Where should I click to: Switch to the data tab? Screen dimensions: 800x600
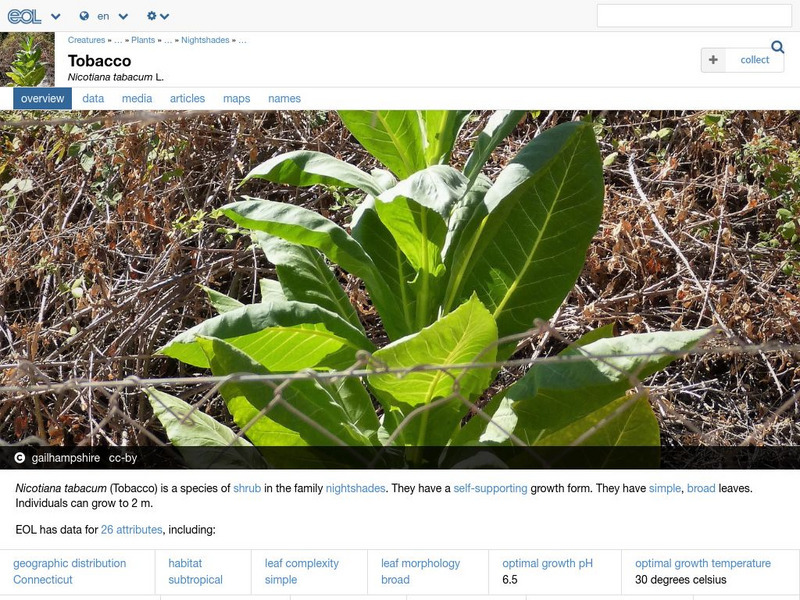(x=93, y=98)
